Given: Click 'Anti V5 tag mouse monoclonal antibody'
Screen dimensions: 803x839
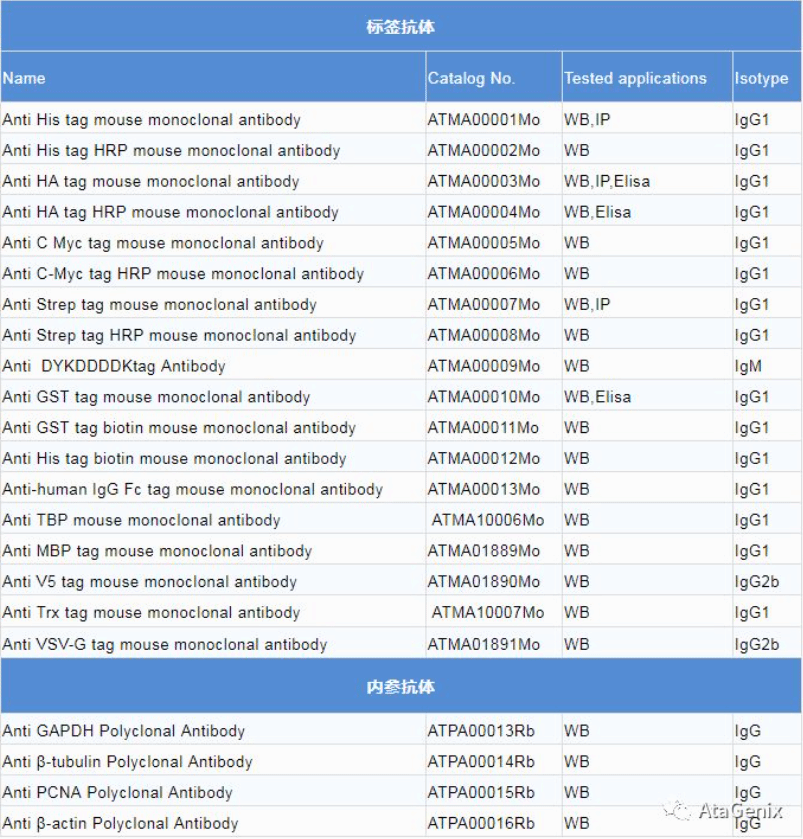Looking at the screenshot, I should click(x=149, y=581).
